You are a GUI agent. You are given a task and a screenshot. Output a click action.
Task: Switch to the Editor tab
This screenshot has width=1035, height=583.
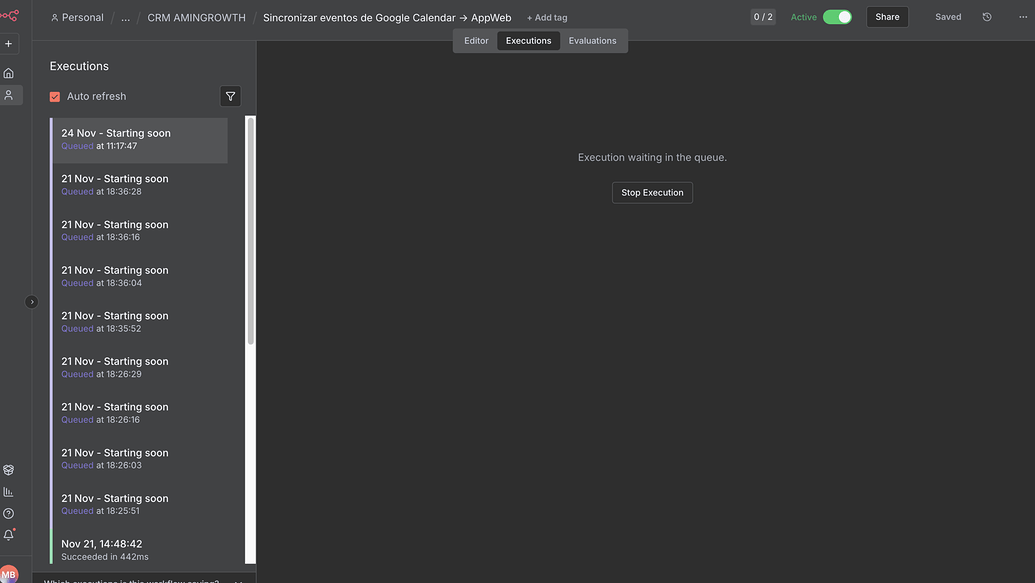click(x=475, y=40)
